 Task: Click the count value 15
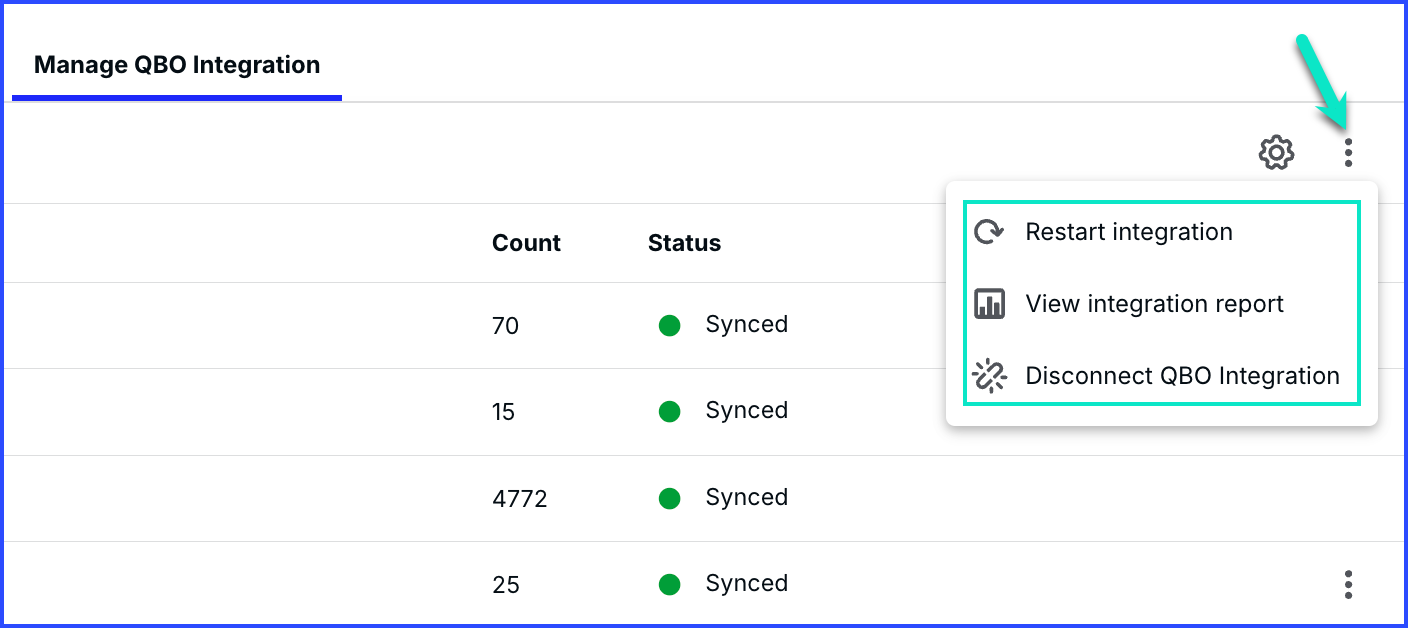point(503,411)
